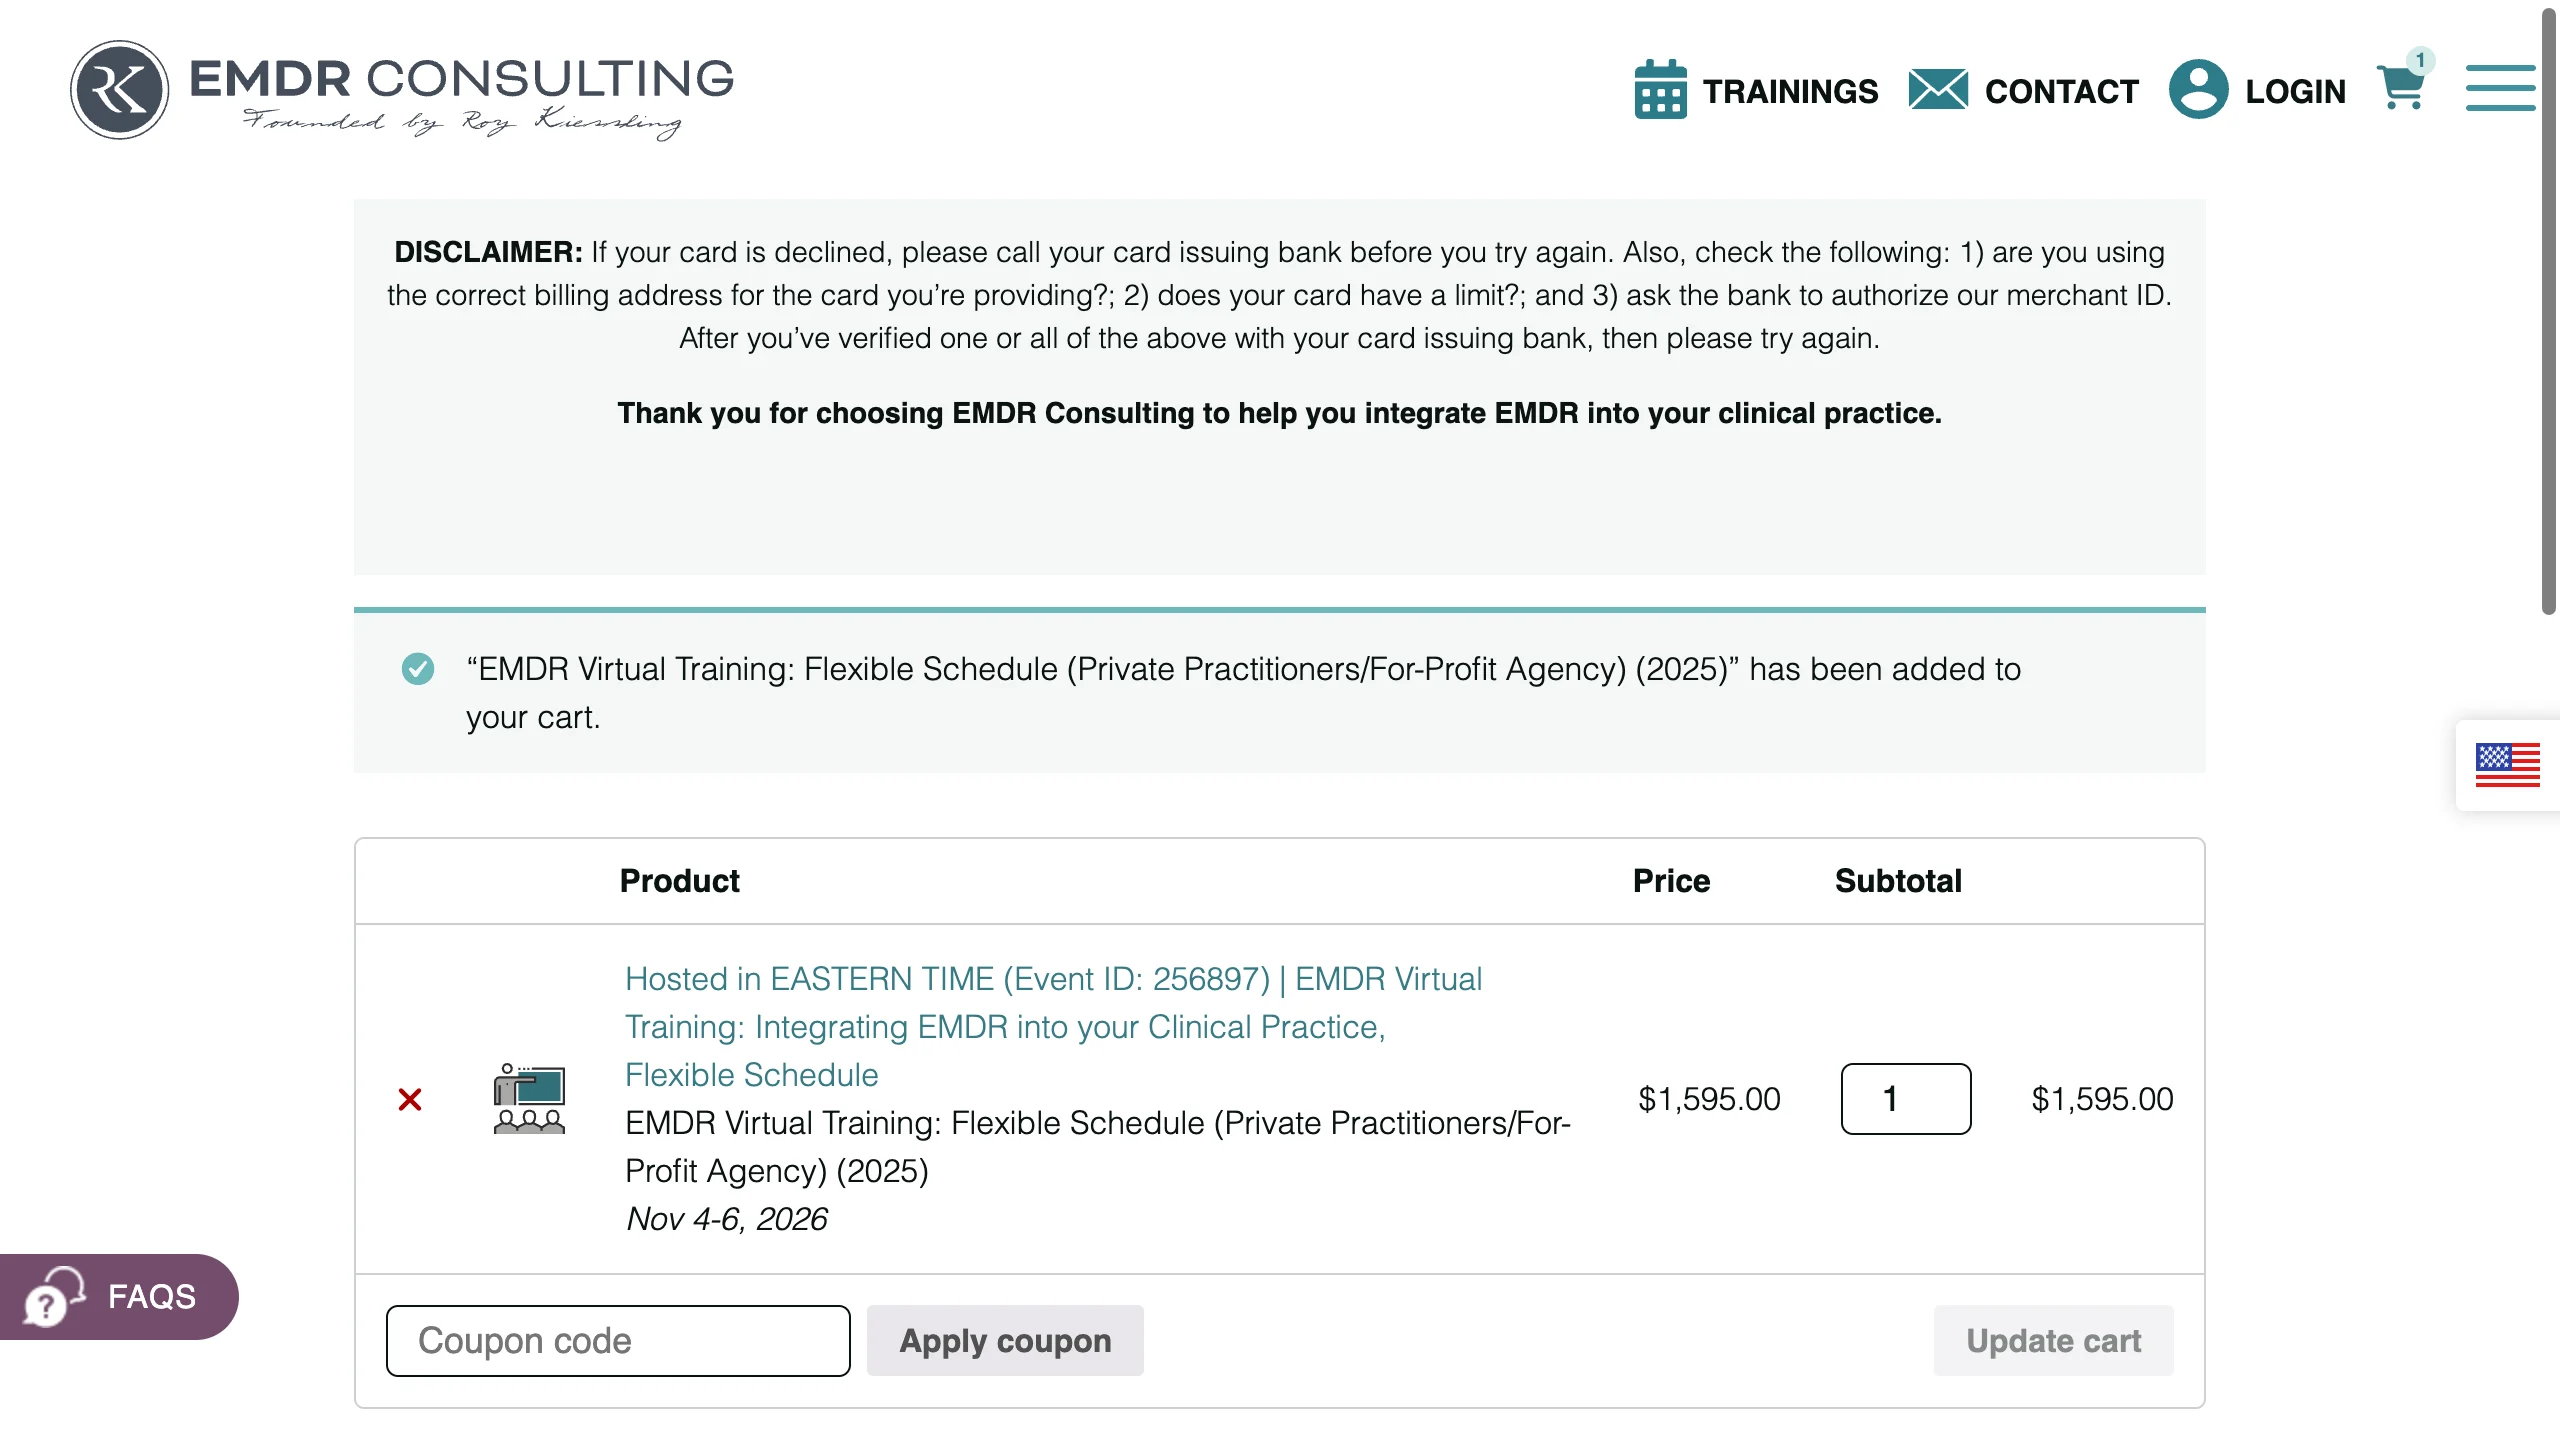
Task: Open the EMDR Consulting logo home link
Action: (x=402, y=90)
